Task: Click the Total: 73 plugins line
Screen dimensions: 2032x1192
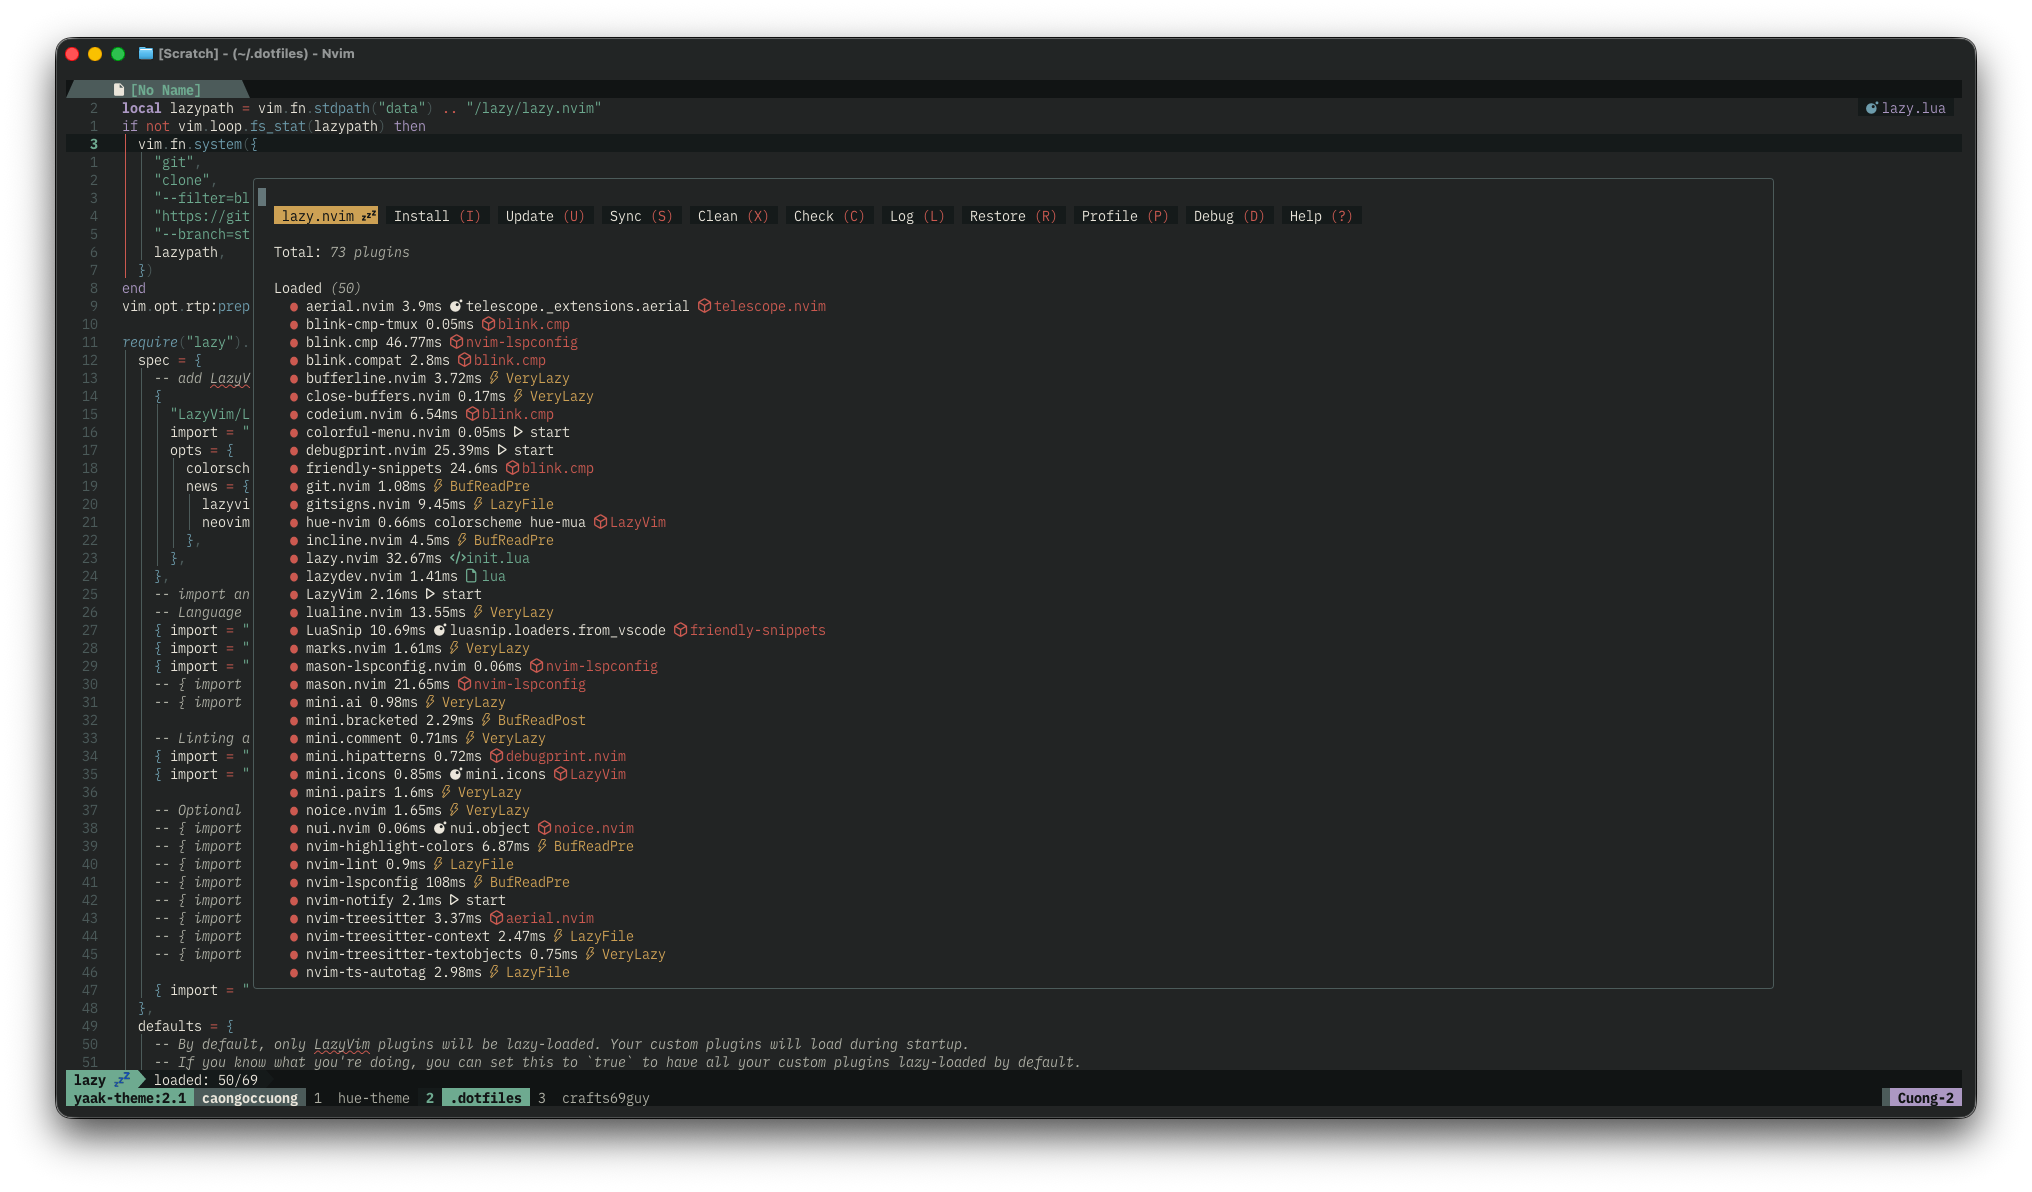Action: click(341, 252)
